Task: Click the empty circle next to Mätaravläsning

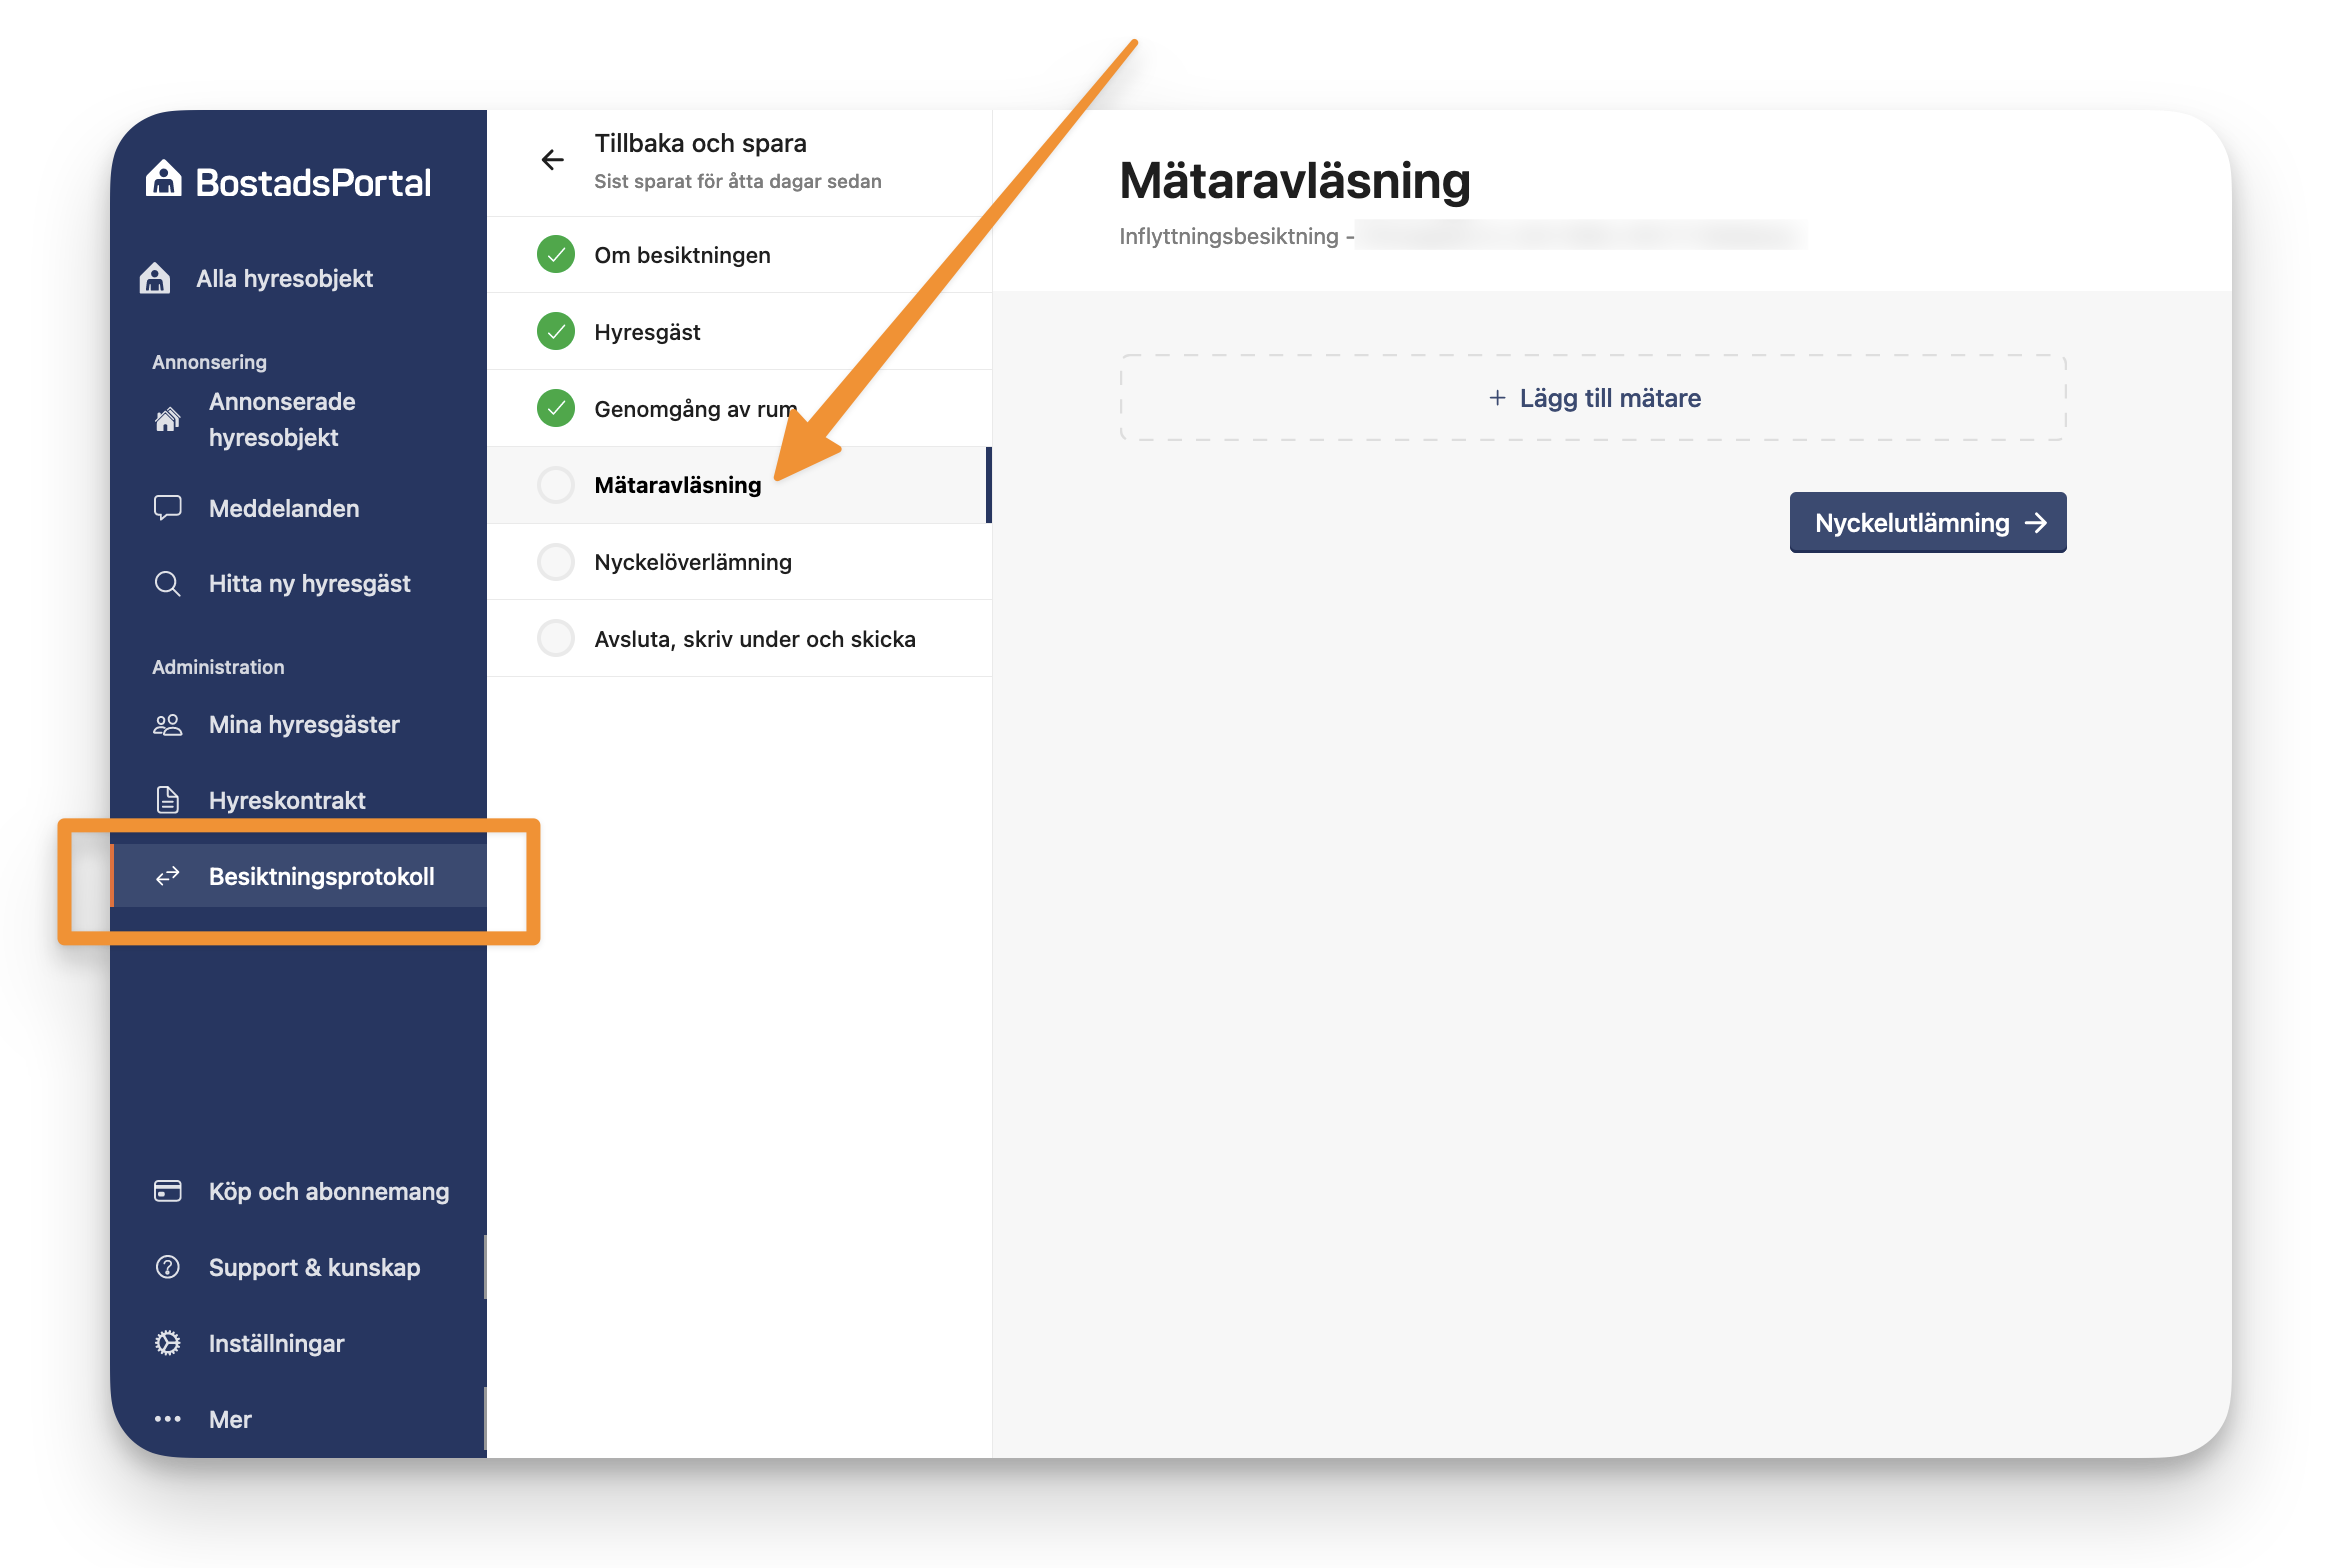Action: [556, 485]
